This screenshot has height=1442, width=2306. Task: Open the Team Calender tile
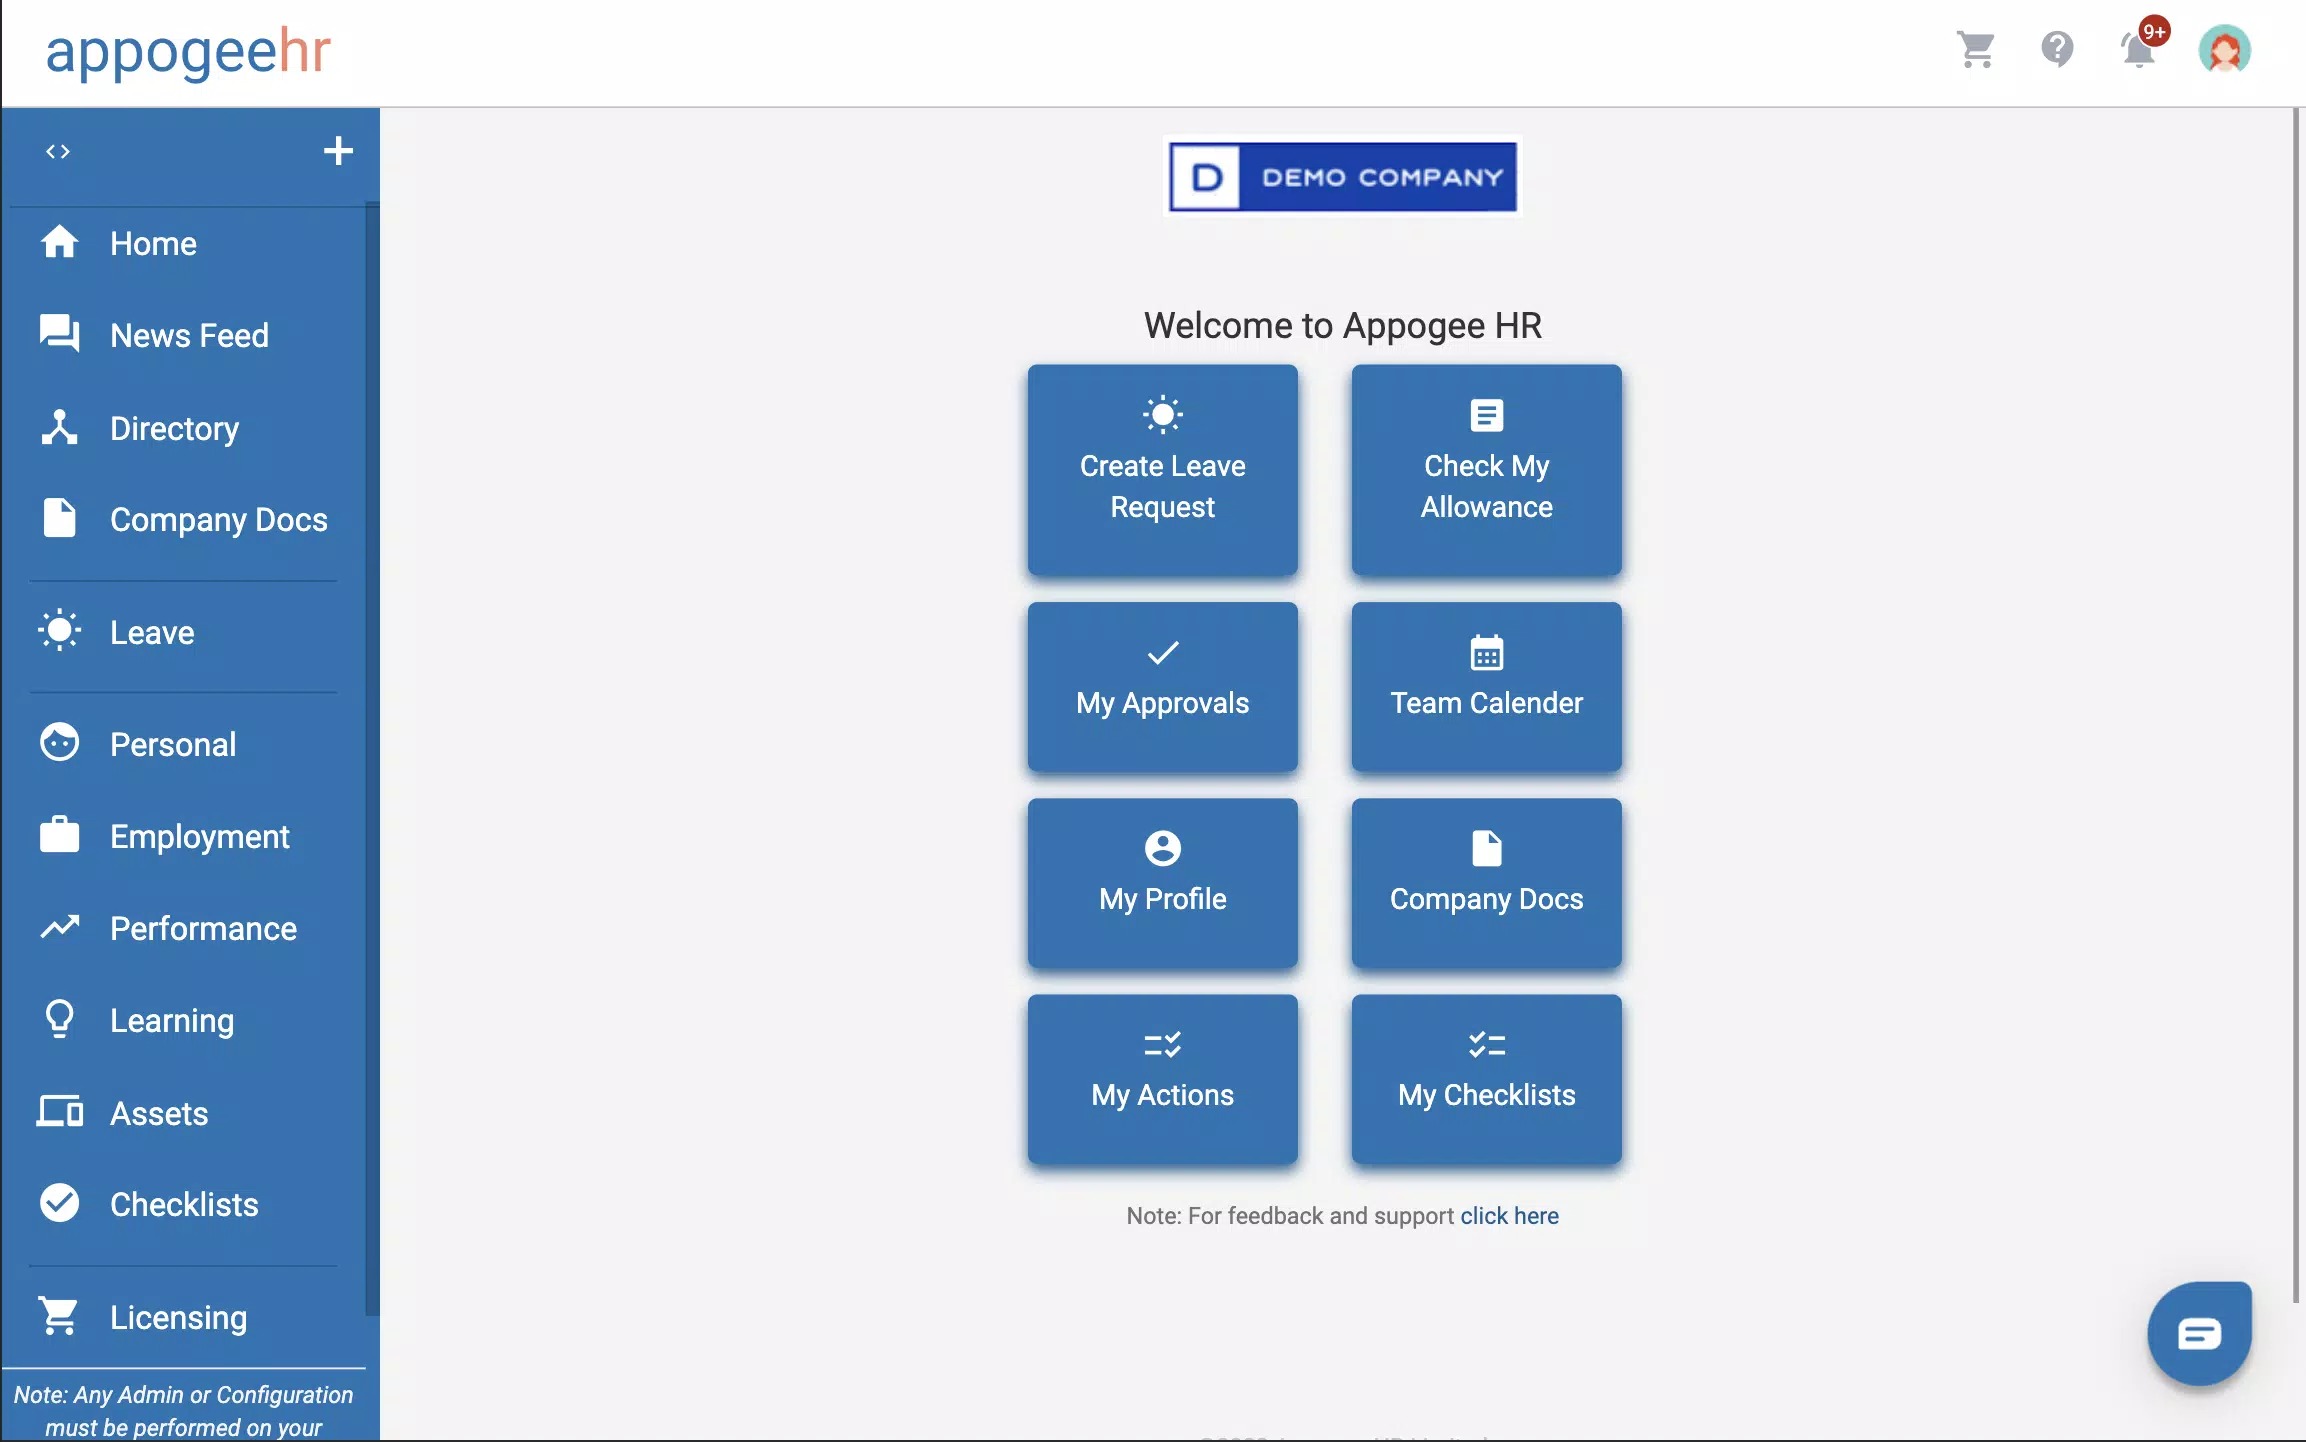pos(1486,686)
